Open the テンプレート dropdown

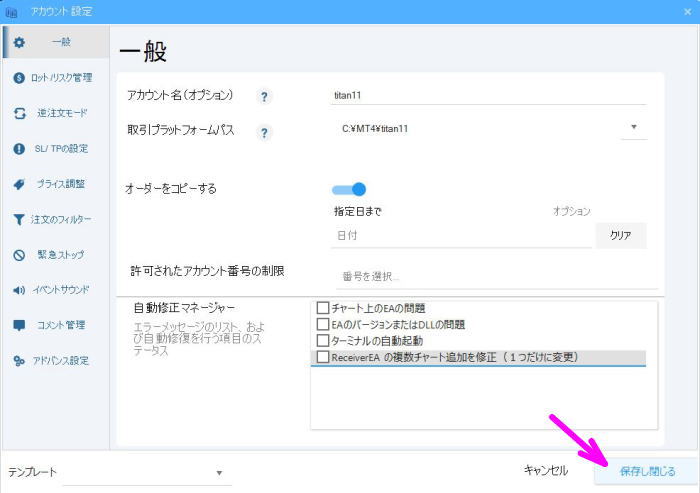tap(147, 473)
